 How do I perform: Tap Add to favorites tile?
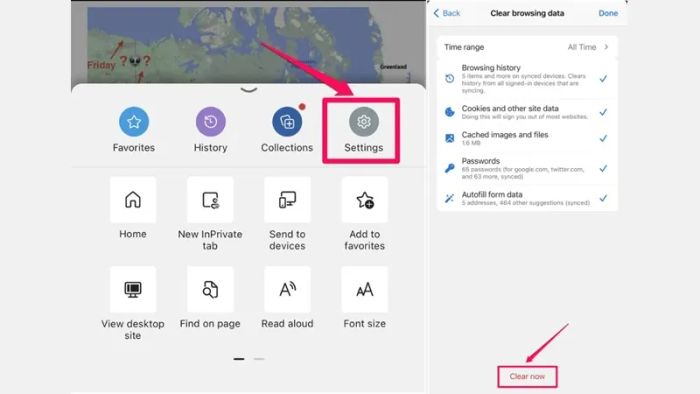click(x=364, y=200)
